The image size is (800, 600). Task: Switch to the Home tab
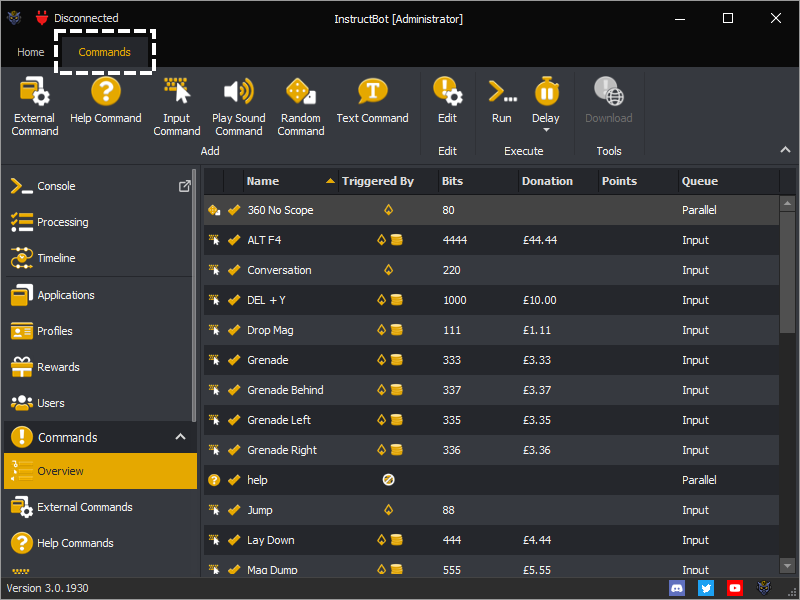[31, 52]
